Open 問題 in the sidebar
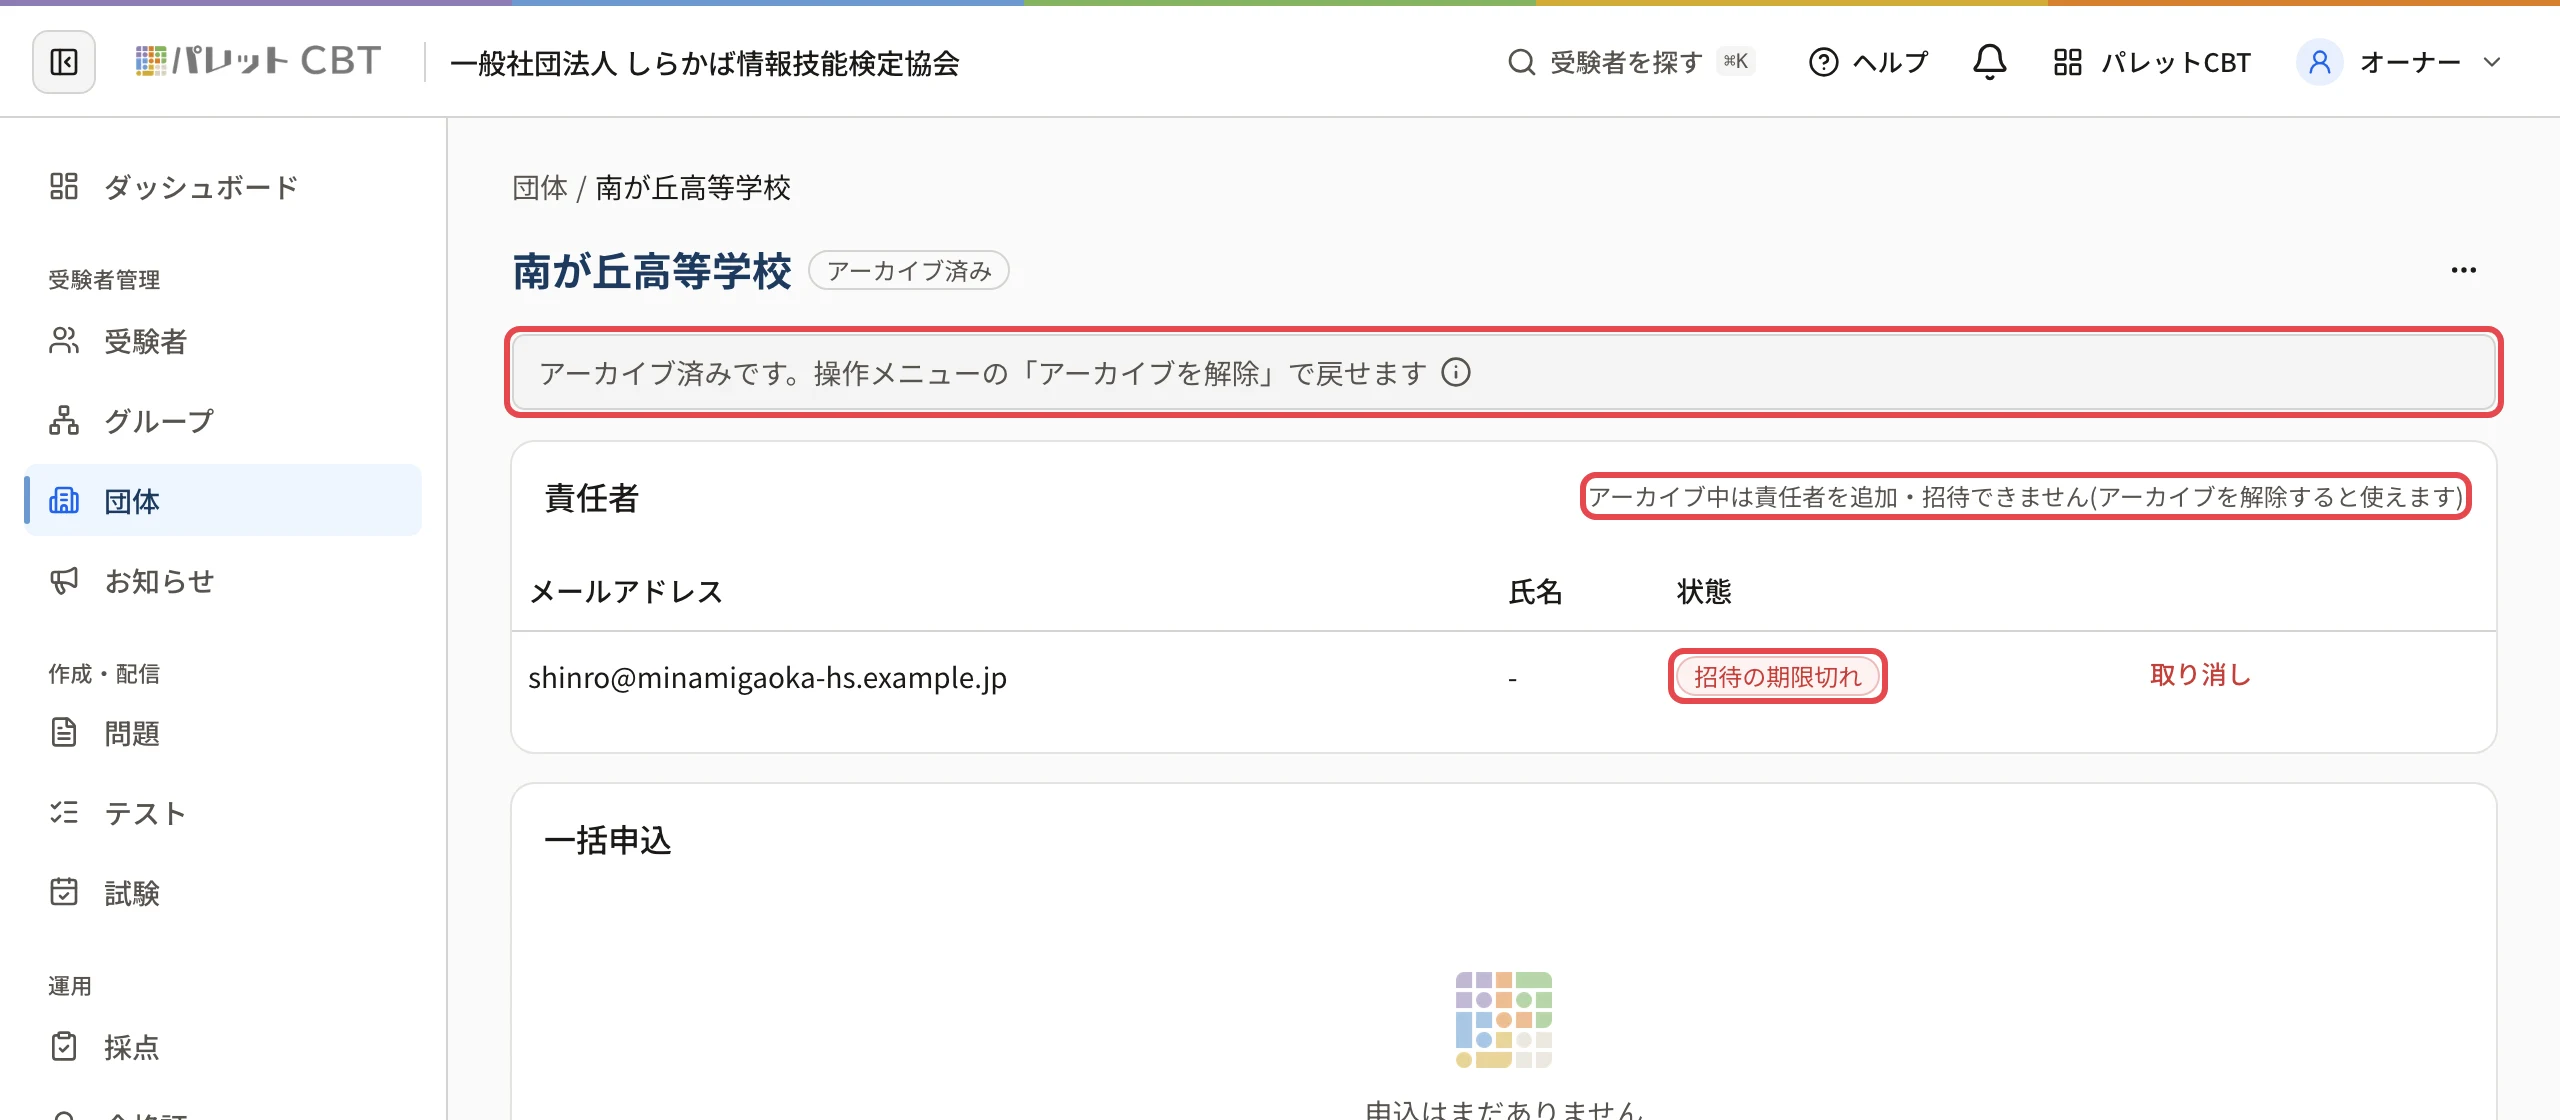 coord(223,733)
